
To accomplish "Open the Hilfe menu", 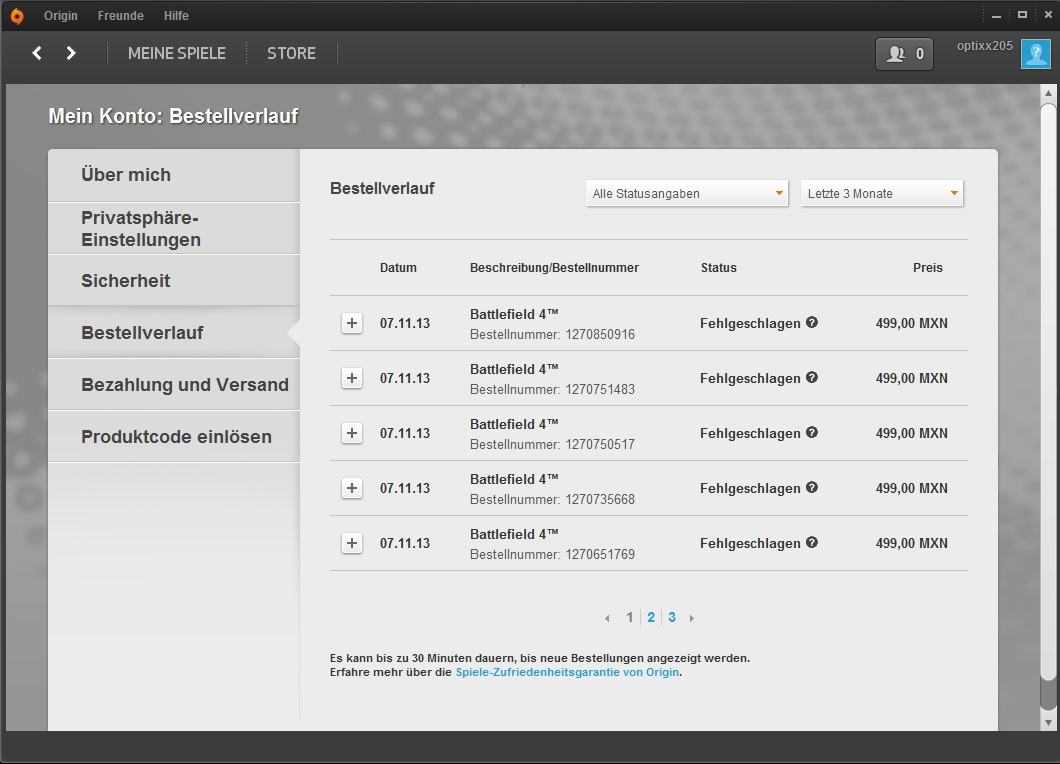I will click(x=176, y=16).
